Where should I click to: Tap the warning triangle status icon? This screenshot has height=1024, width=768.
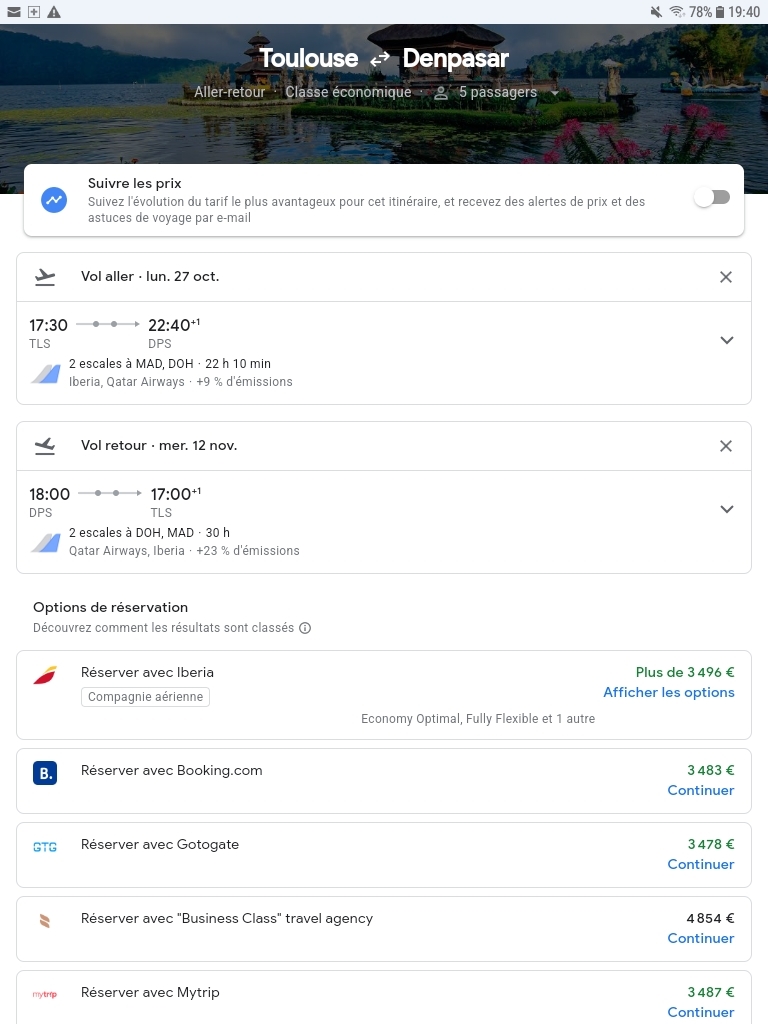(54, 12)
